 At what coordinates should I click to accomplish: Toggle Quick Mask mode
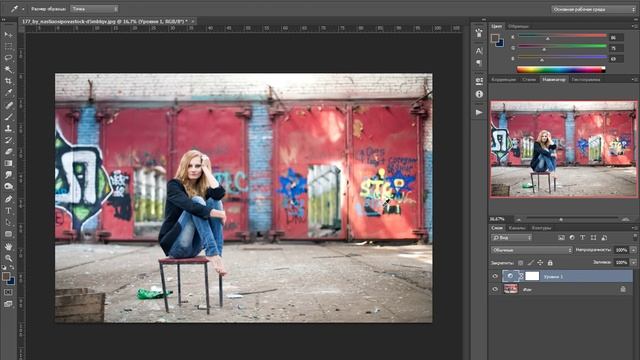point(8,292)
